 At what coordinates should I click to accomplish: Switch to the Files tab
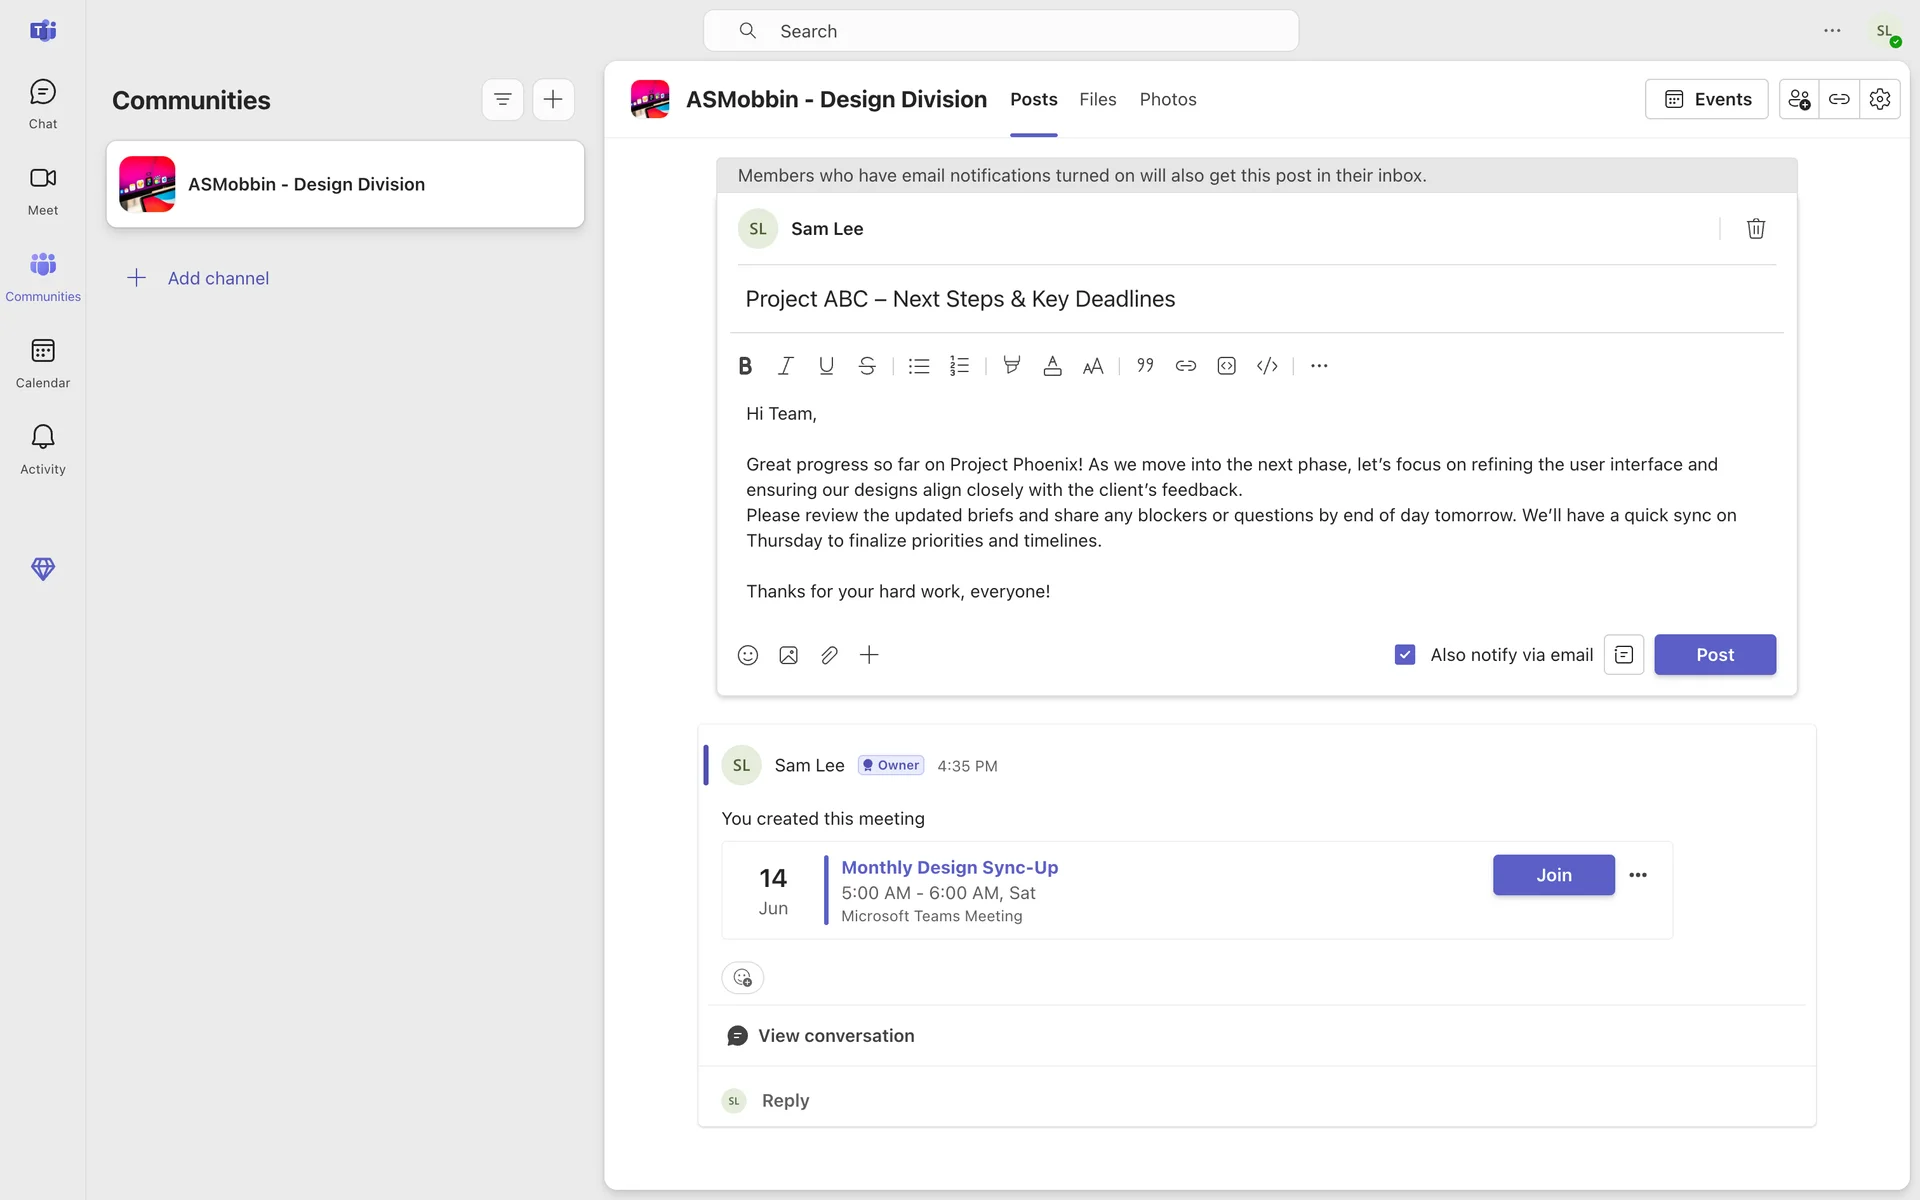[1097, 99]
